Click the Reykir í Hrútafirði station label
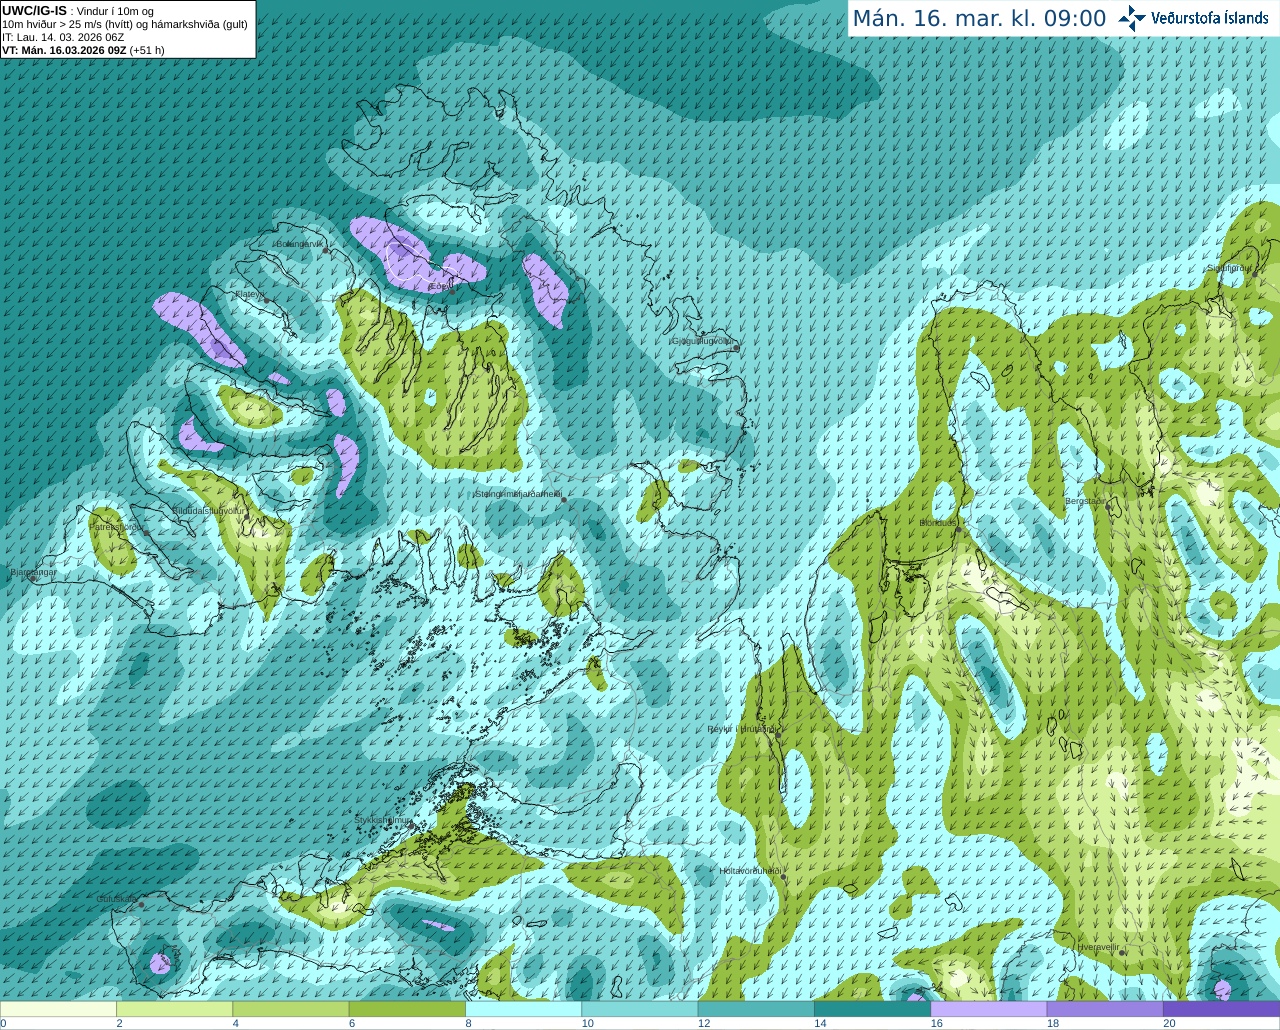Image resolution: width=1280 pixels, height=1030 pixels. click(x=741, y=729)
